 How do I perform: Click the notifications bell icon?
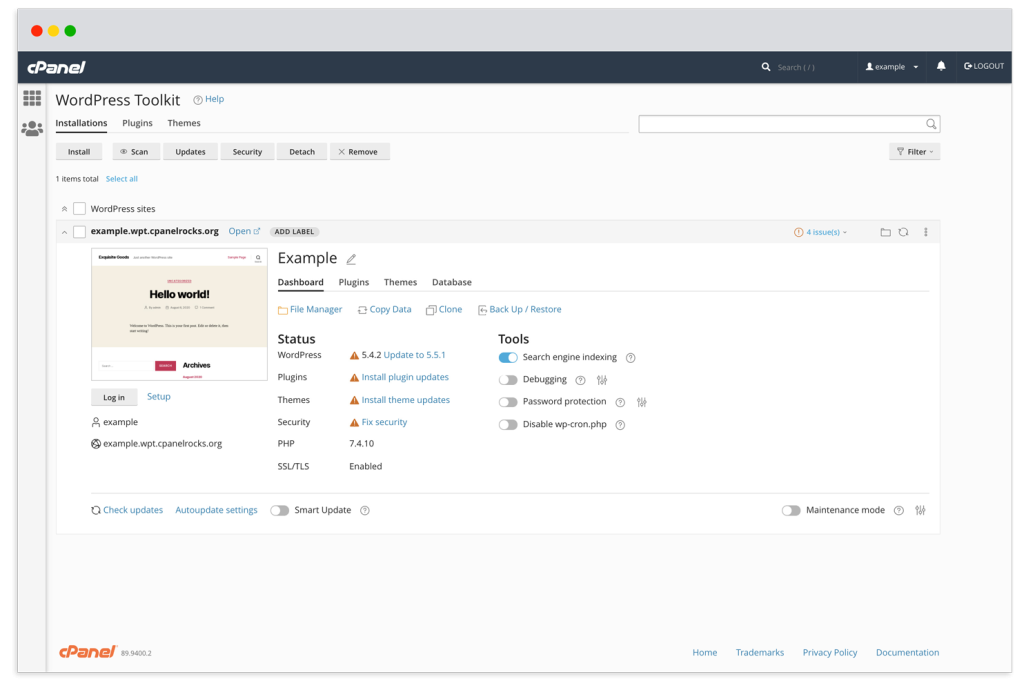940,66
